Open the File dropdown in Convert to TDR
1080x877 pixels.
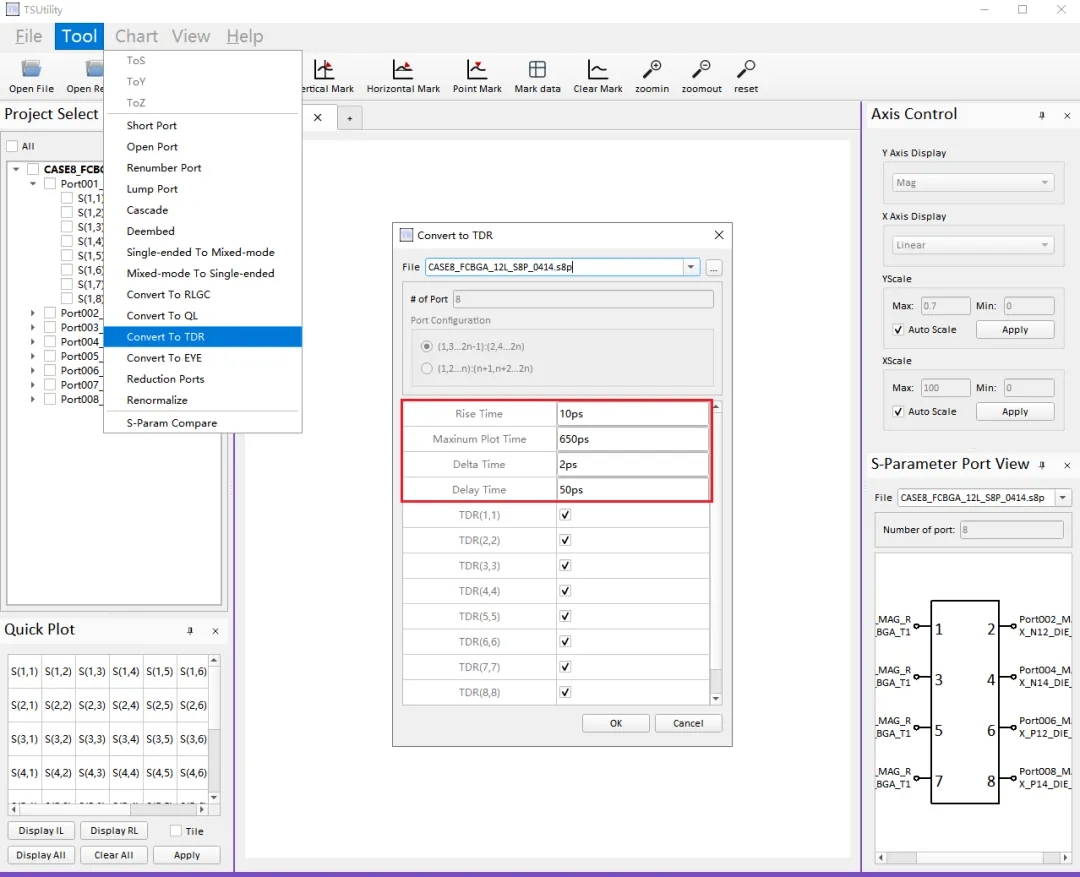690,268
